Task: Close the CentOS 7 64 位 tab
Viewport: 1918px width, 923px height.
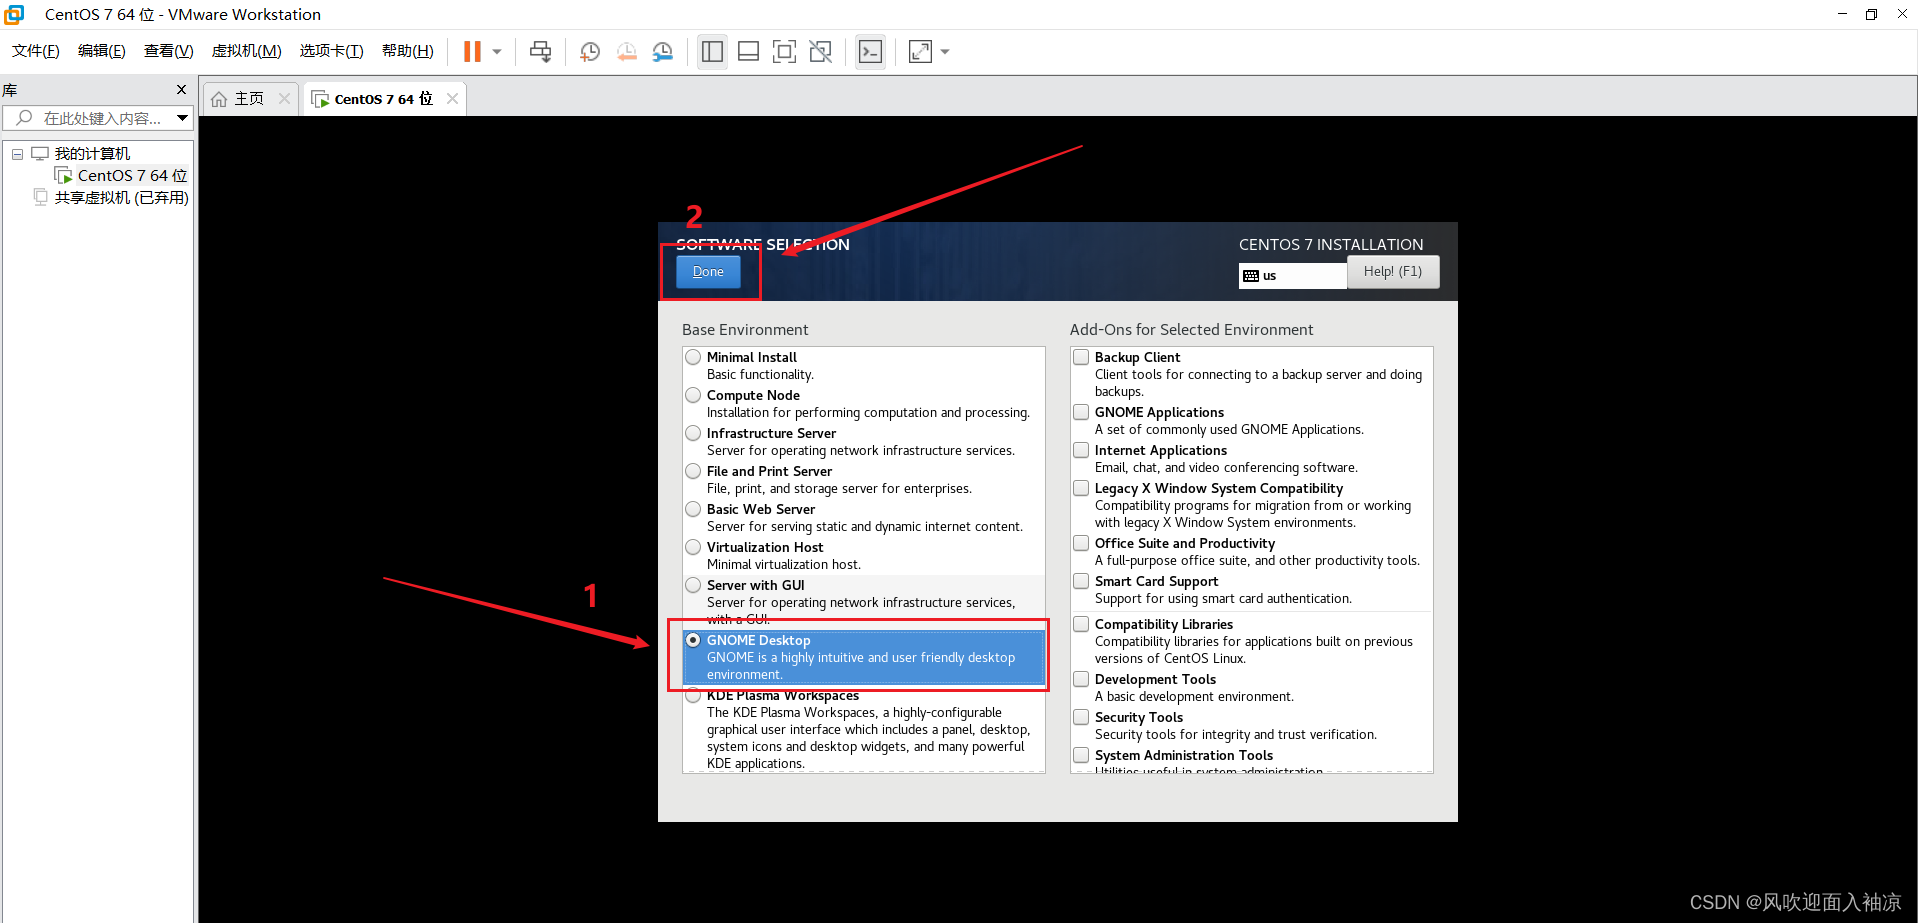Action: tap(453, 98)
